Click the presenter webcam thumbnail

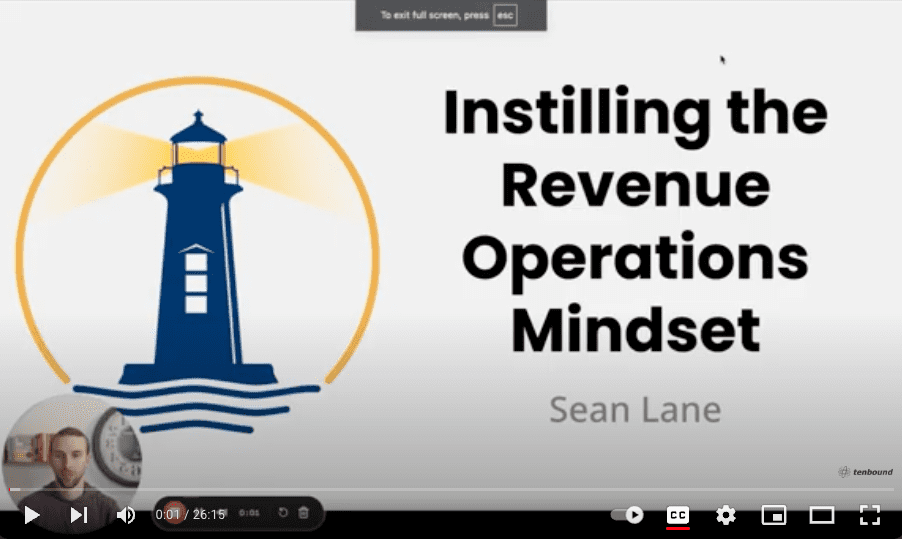(70, 455)
